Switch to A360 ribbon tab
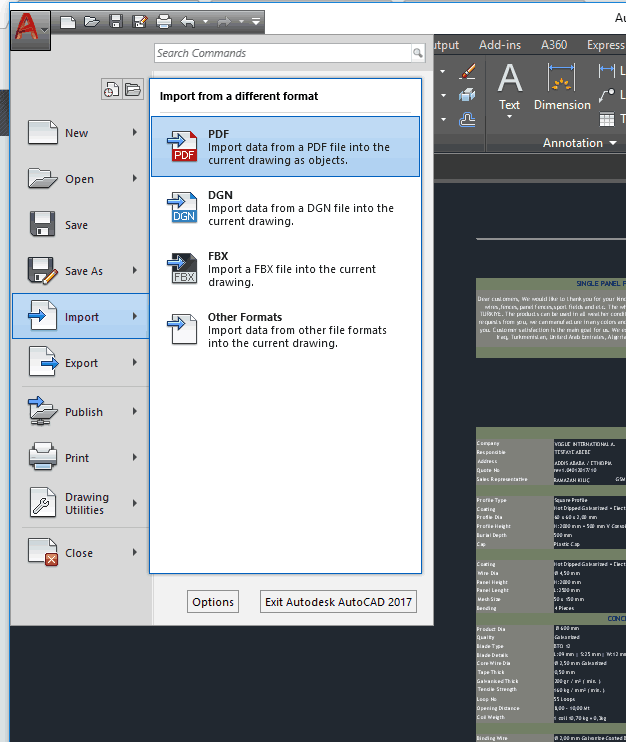Image resolution: width=626 pixels, height=742 pixels. tap(554, 45)
